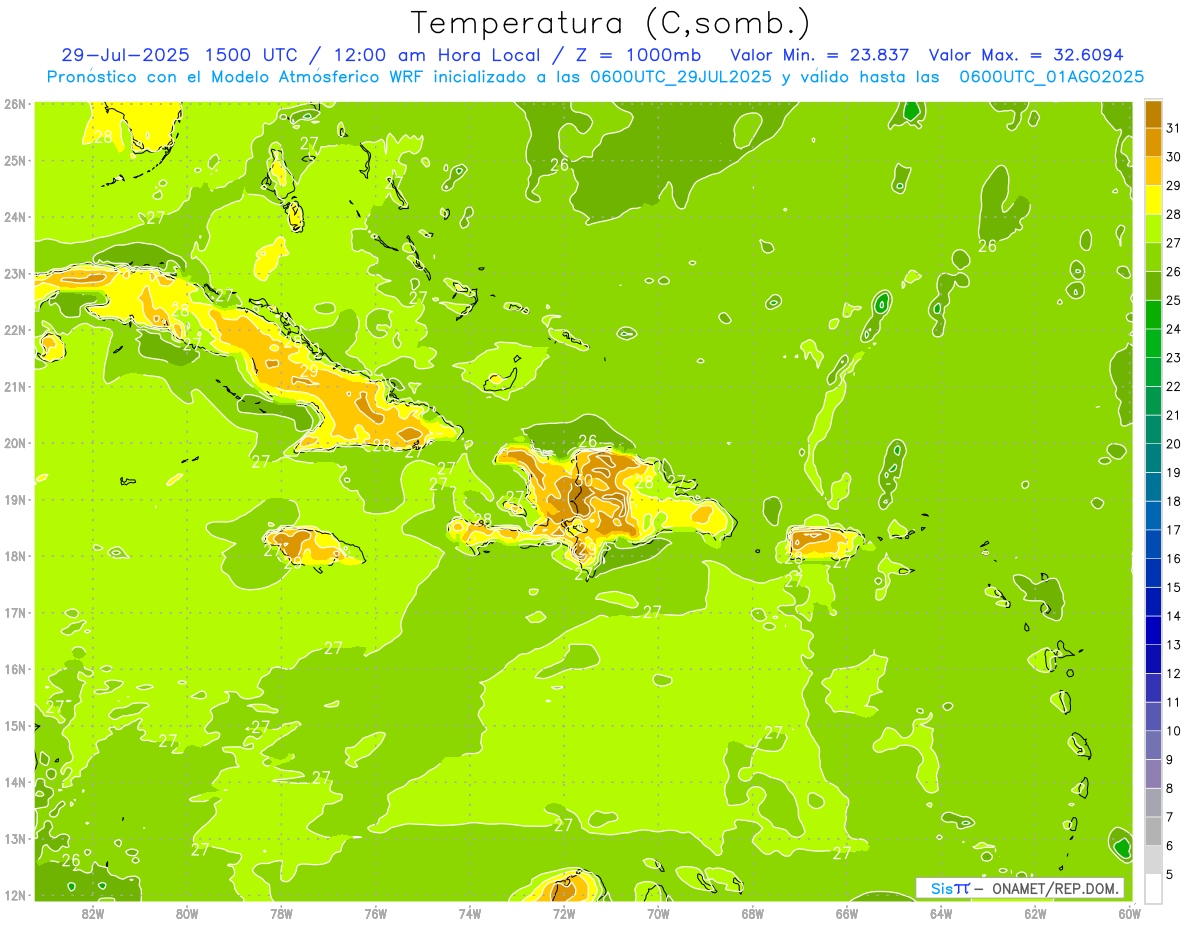
Task: Click longitude axis label 72W
Action: tap(564, 913)
